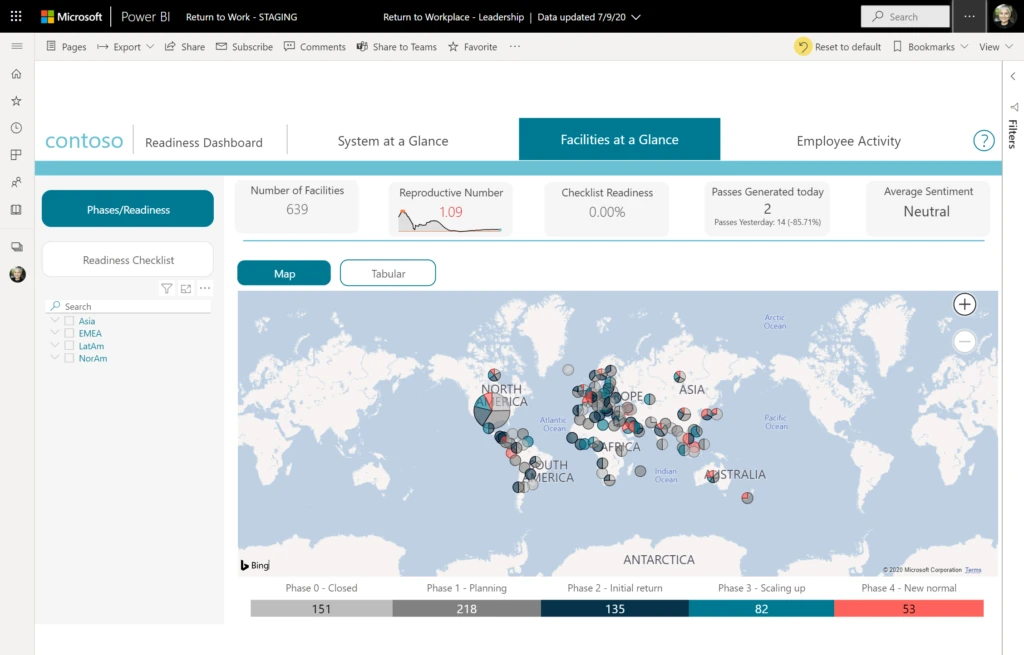Click the Microsoft app launcher waffle icon
The width and height of the screenshot is (1024, 655).
tap(16, 17)
